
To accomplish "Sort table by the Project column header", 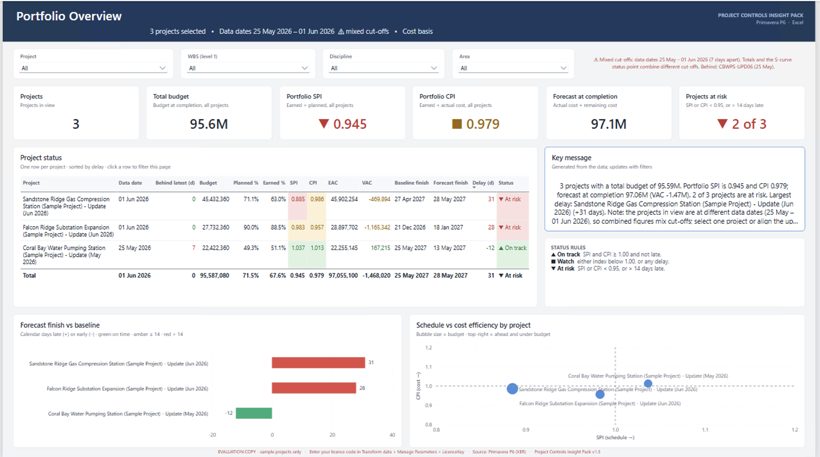I will click(31, 183).
